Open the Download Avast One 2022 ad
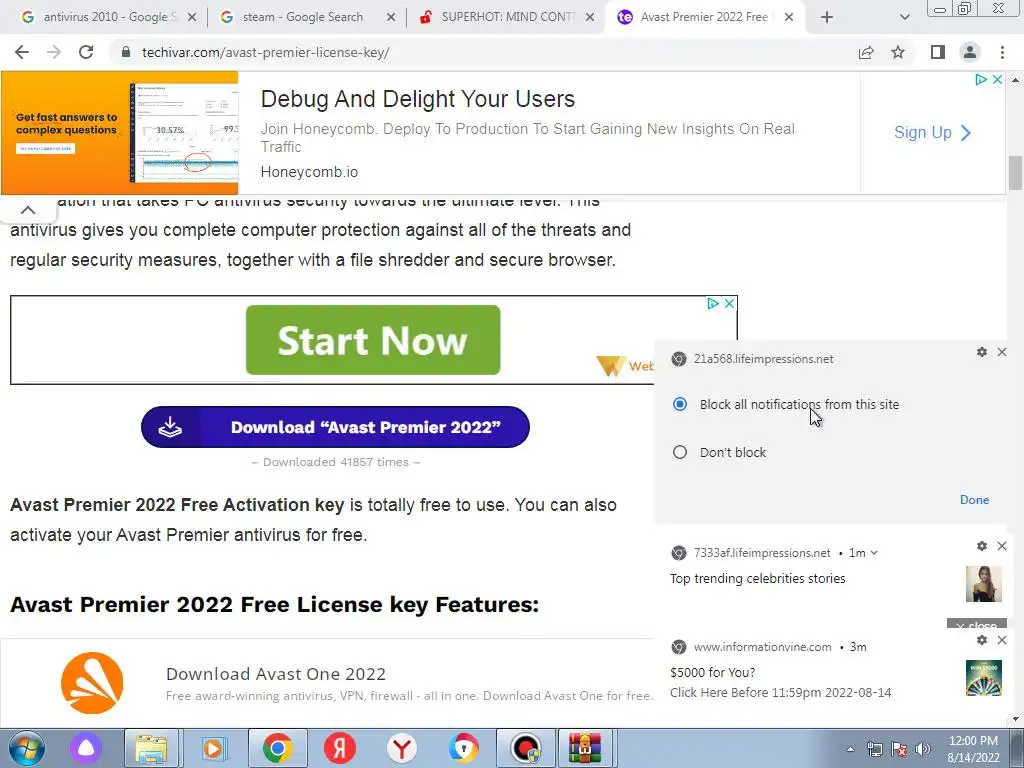 click(x=276, y=673)
